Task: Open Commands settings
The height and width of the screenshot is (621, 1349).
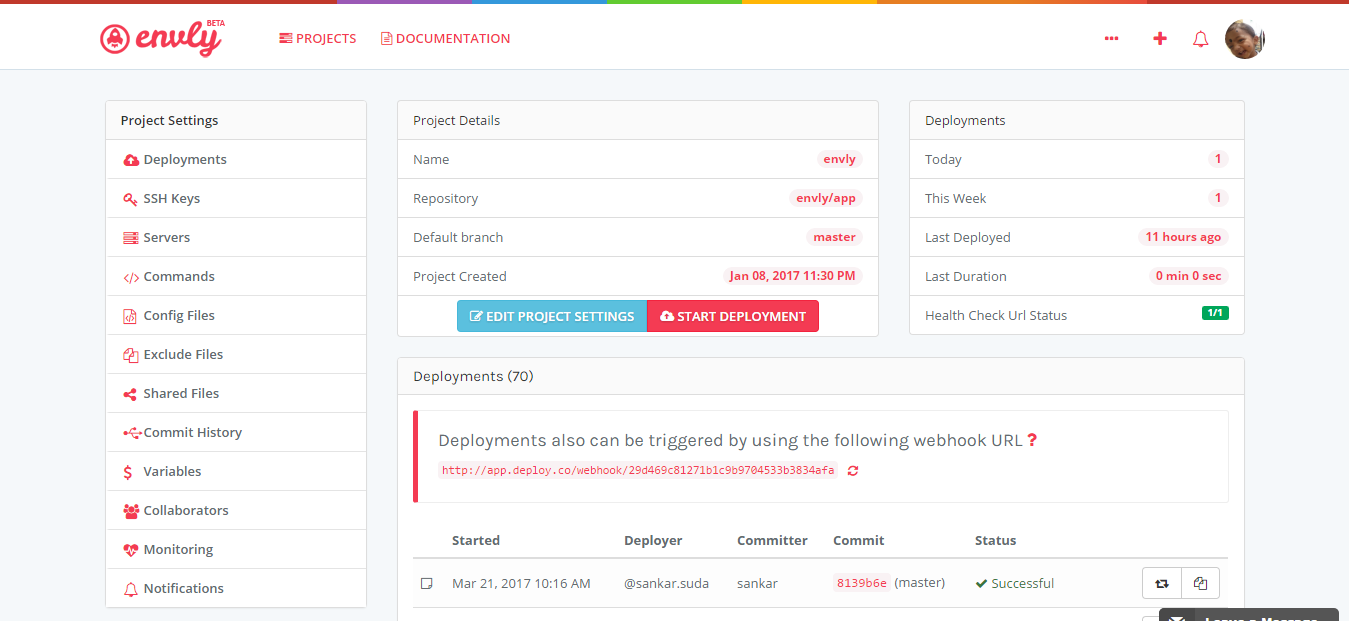Action: (x=236, y=277)
